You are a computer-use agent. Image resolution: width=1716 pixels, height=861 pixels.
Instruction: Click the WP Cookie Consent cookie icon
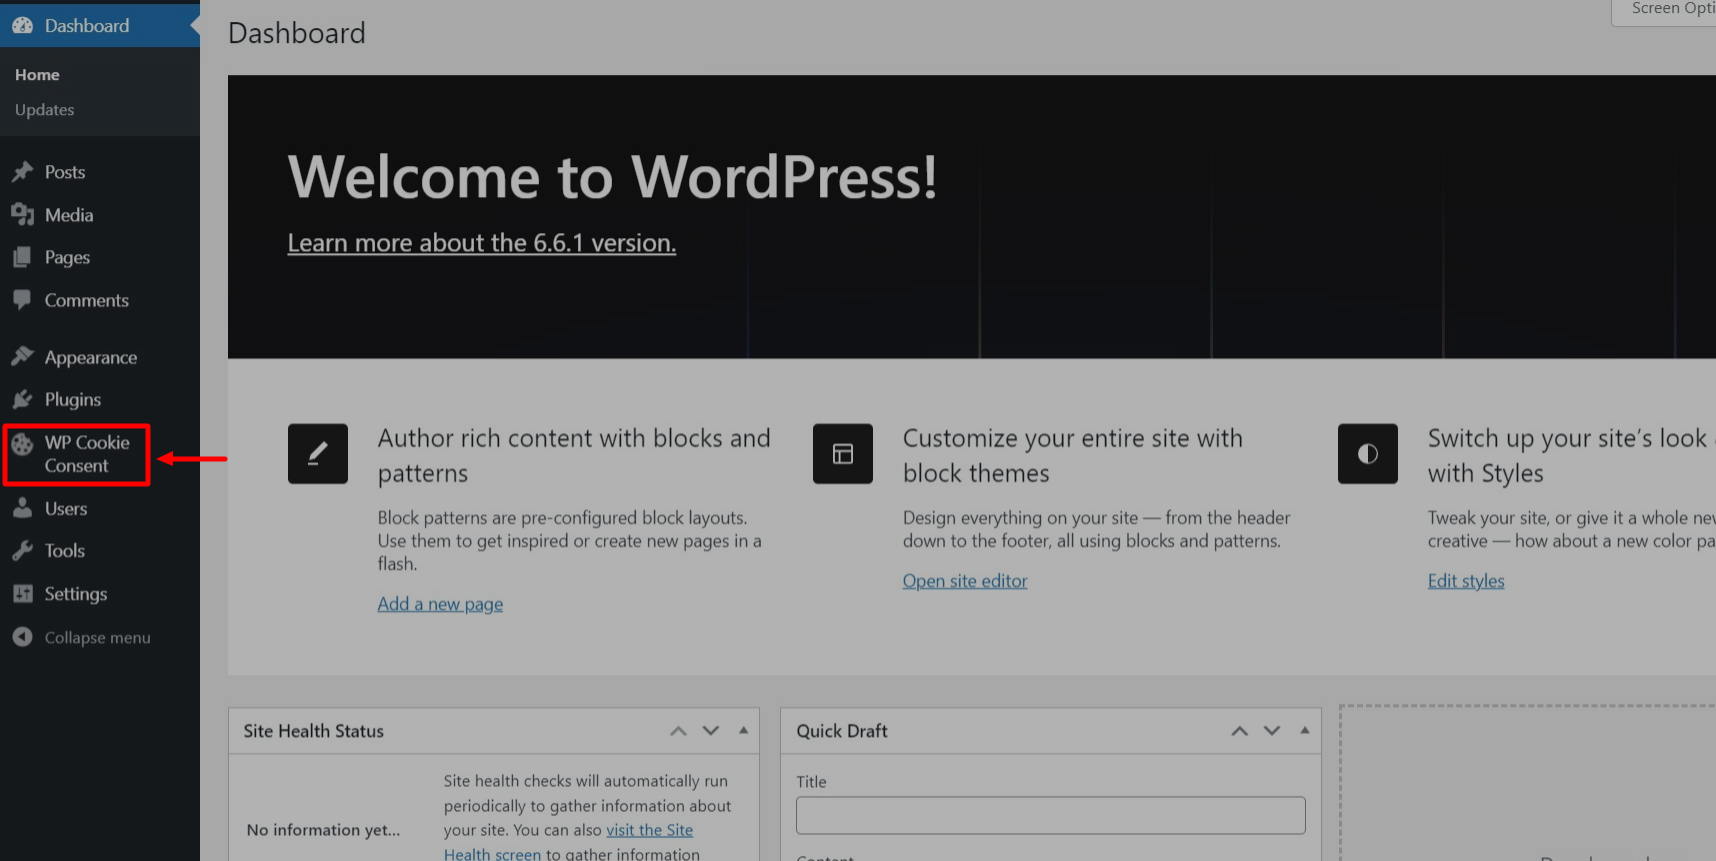(x=22, y=443)
